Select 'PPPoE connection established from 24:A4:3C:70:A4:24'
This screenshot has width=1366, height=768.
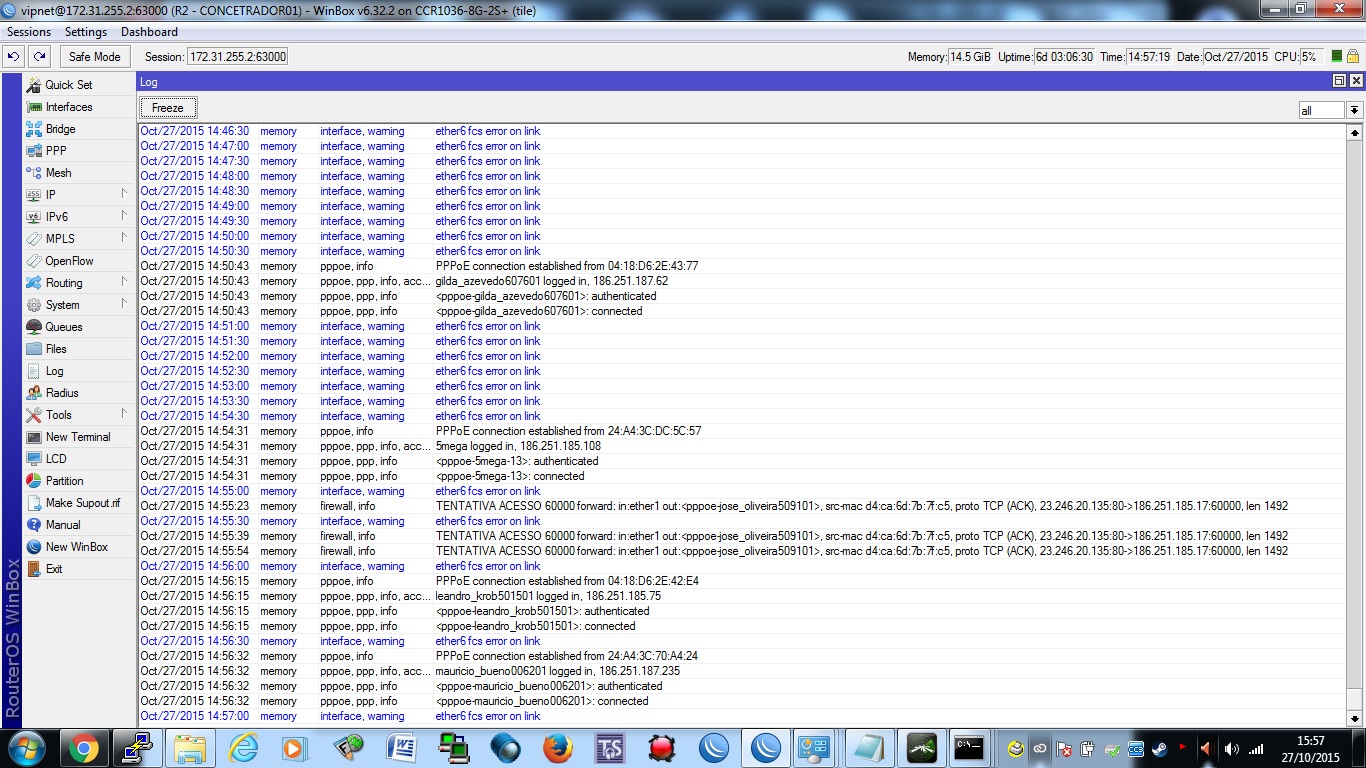[x=742, y=656]
